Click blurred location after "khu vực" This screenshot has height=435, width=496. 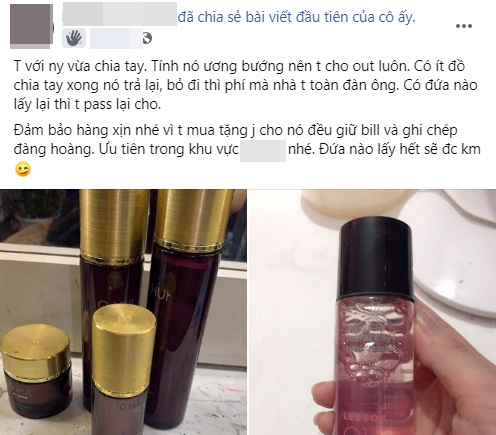coord(263,151)
